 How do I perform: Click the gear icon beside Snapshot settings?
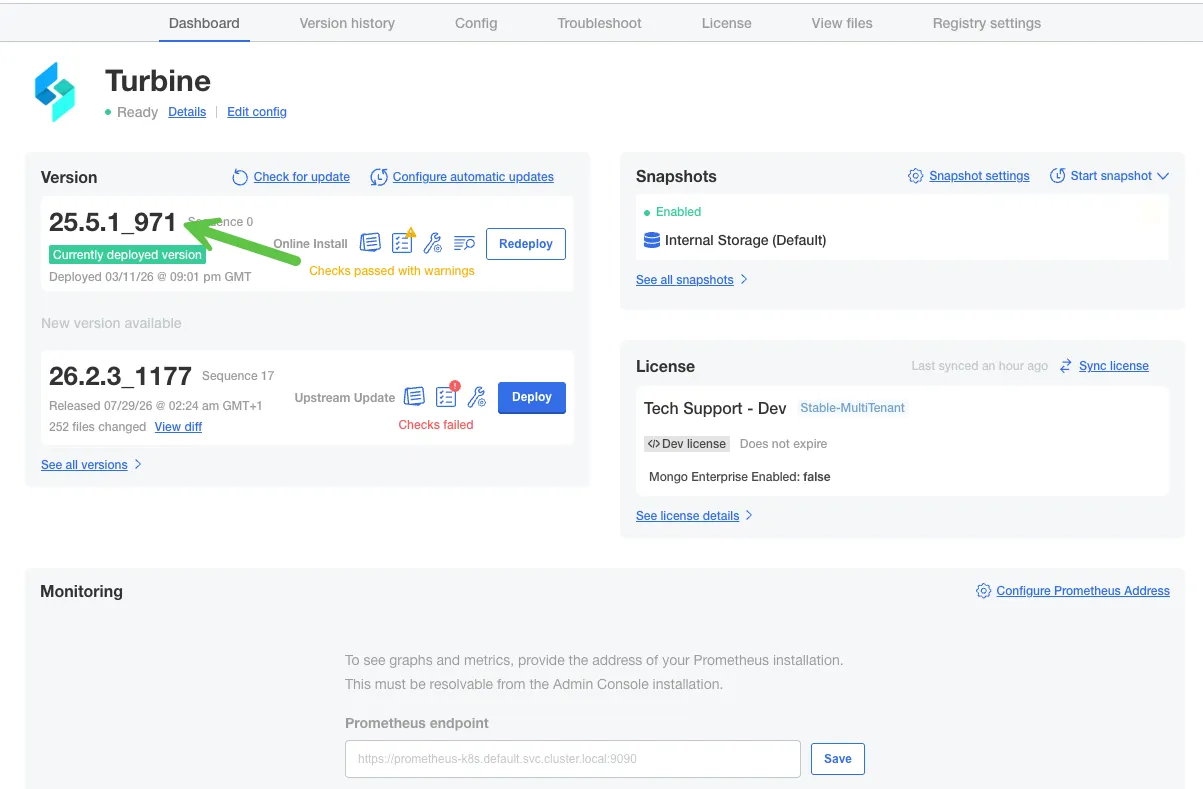(915, 176)
